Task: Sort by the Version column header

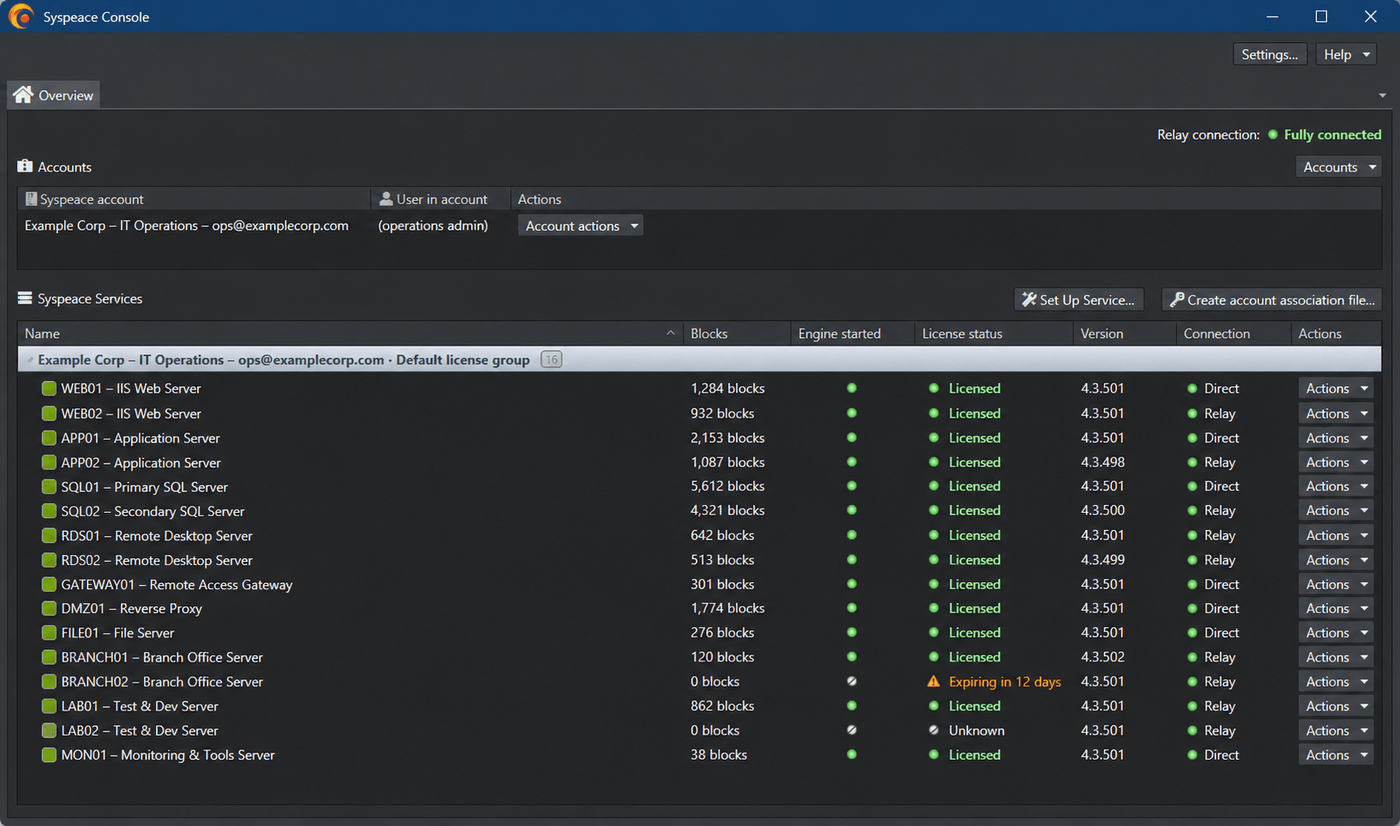Action: coord(1125,334)
